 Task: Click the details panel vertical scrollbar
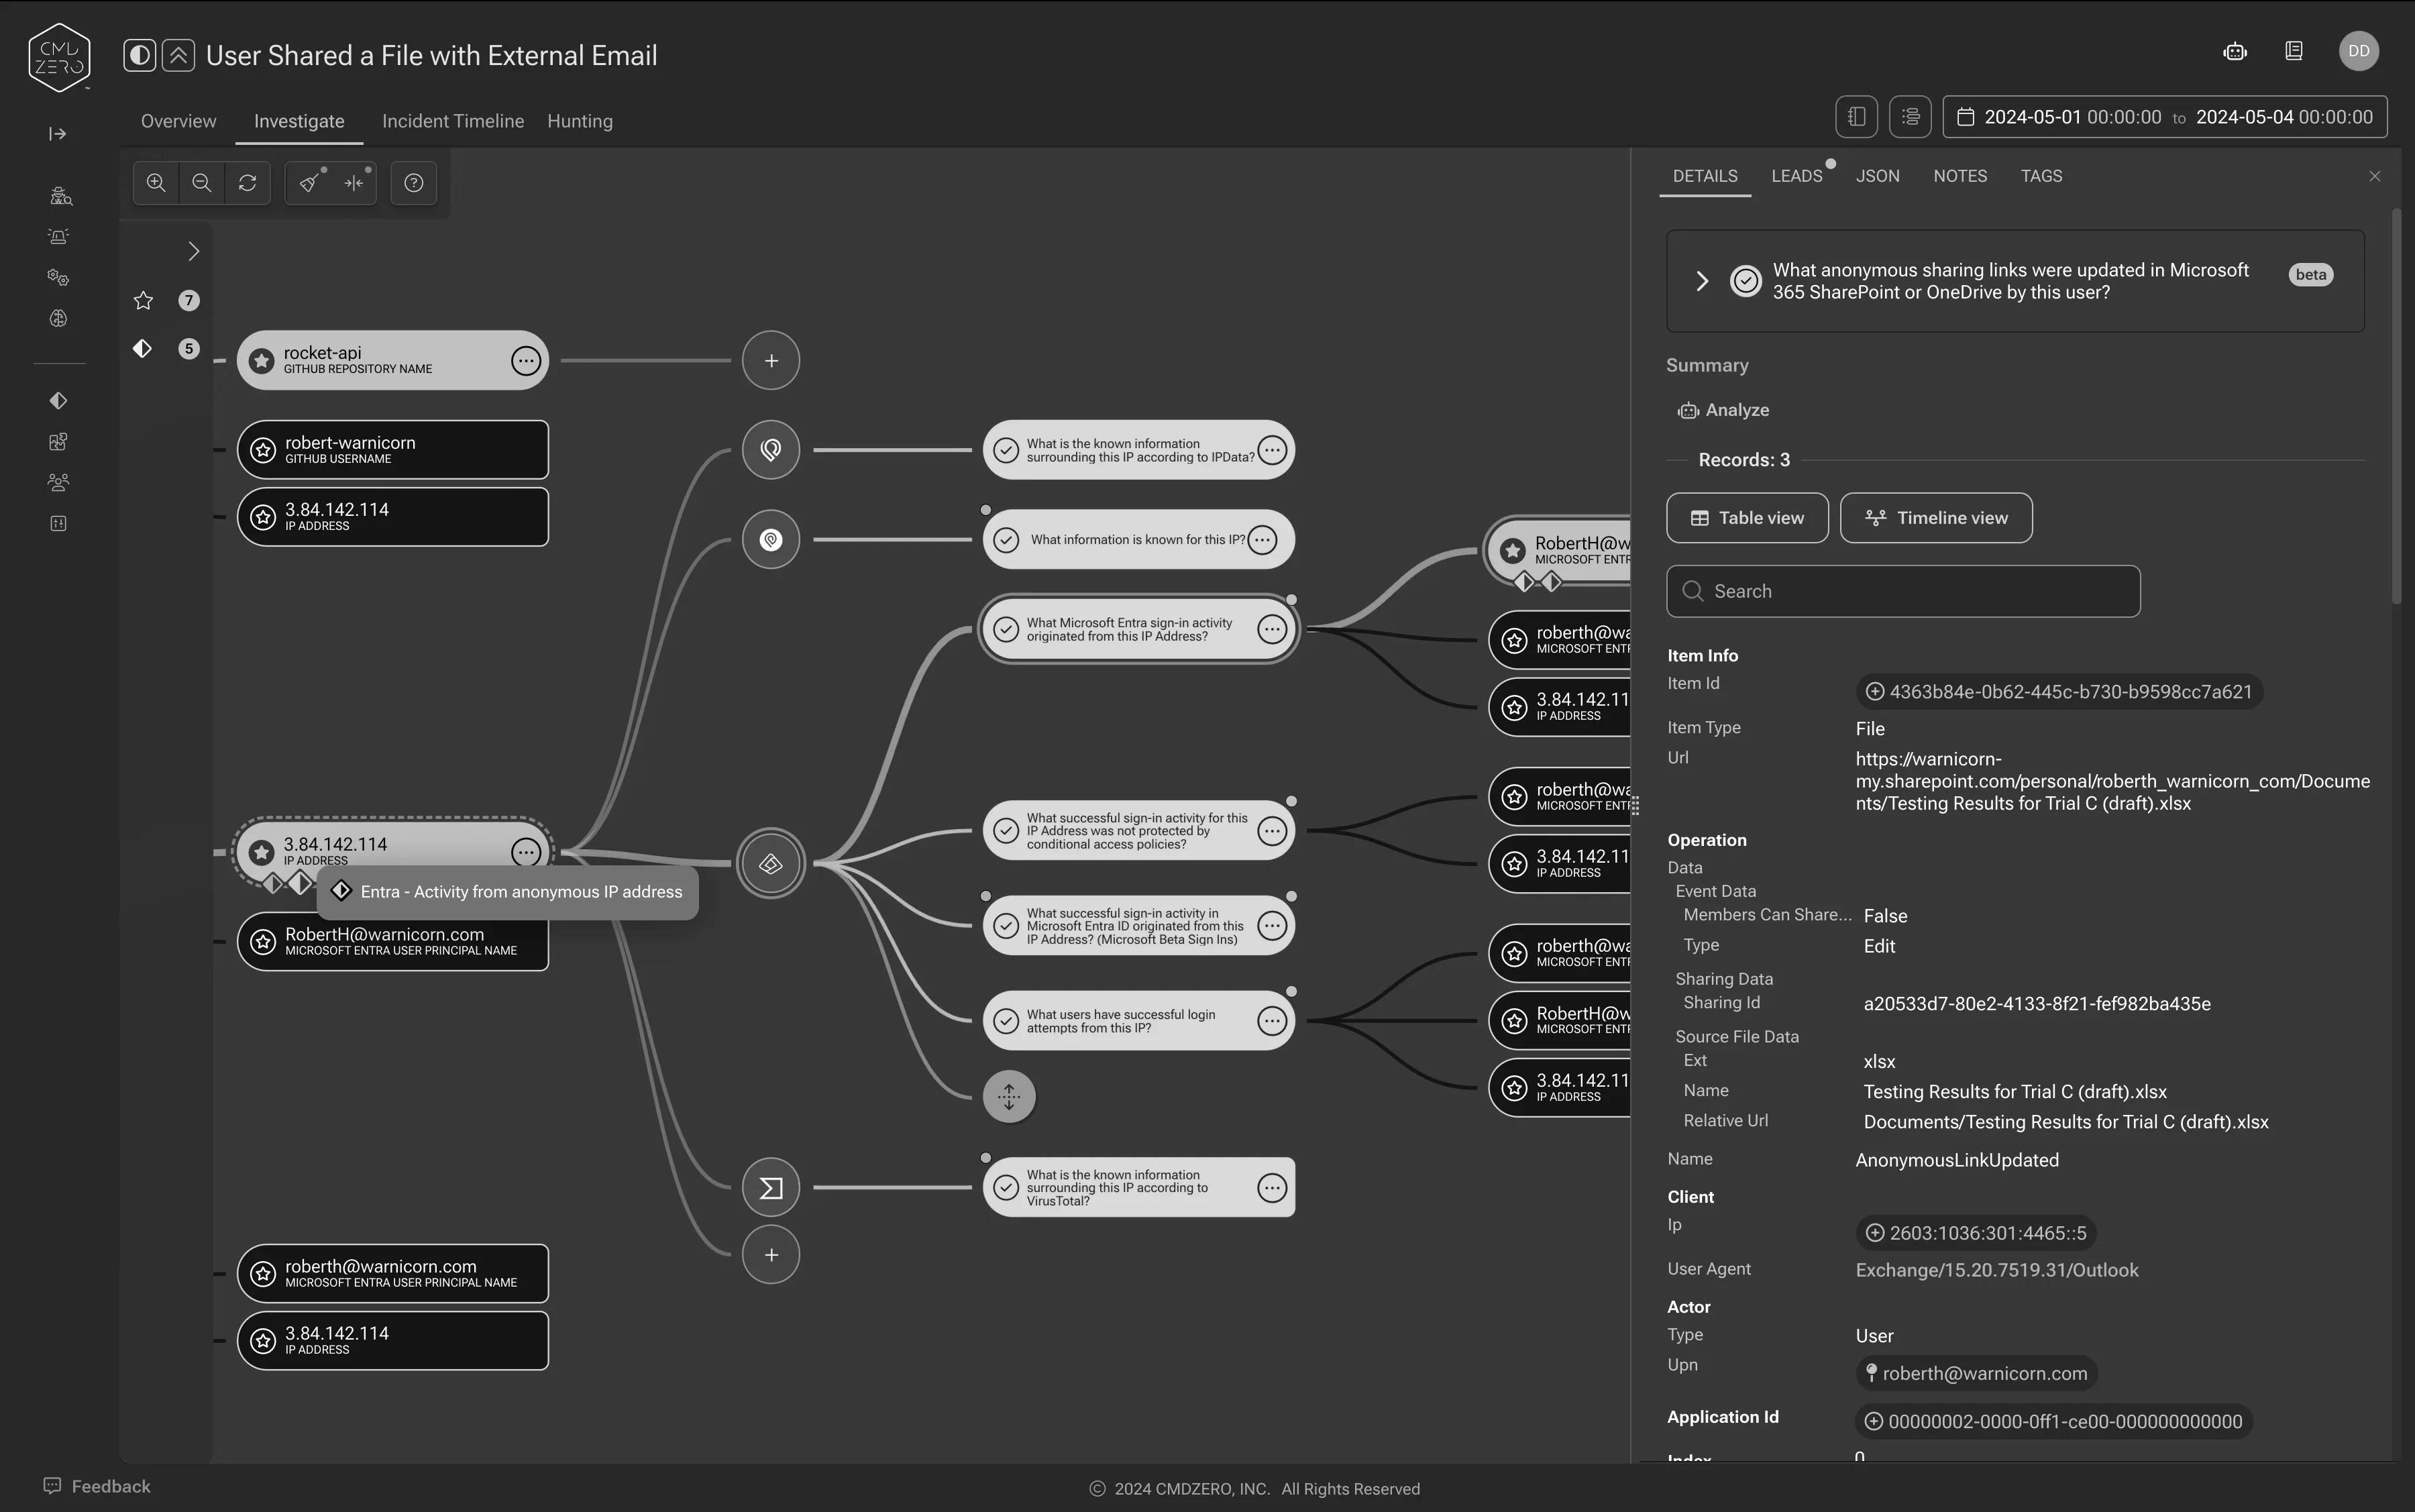click(x=2396, y=407)
